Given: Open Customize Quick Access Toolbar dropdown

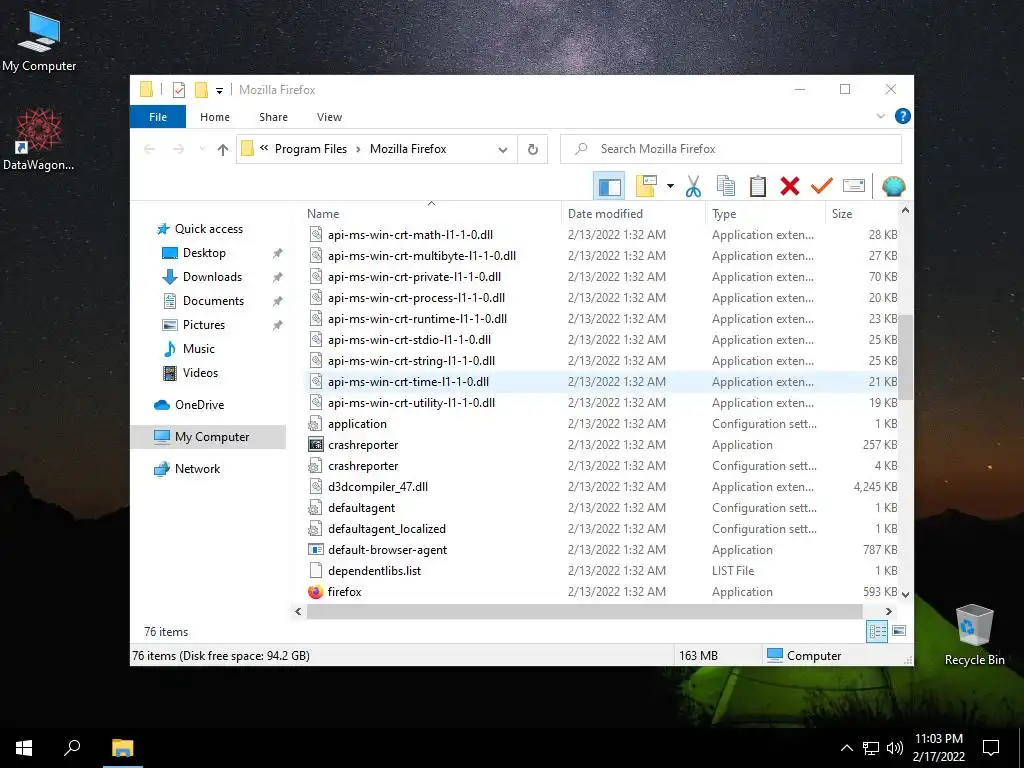Looking at the screenshot, I should point(219,90).
